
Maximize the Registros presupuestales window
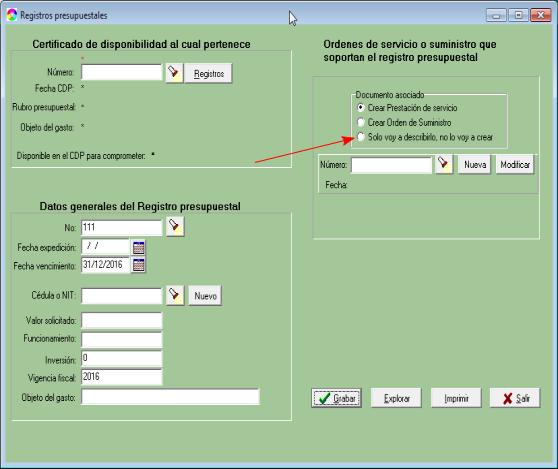click(x=518, y=15)
